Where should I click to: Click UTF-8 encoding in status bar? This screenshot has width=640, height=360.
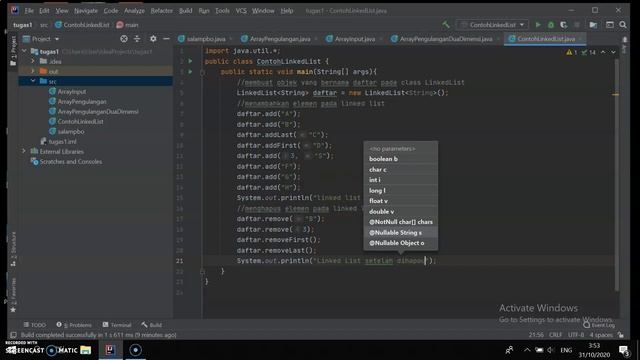(x=576, y=335)
